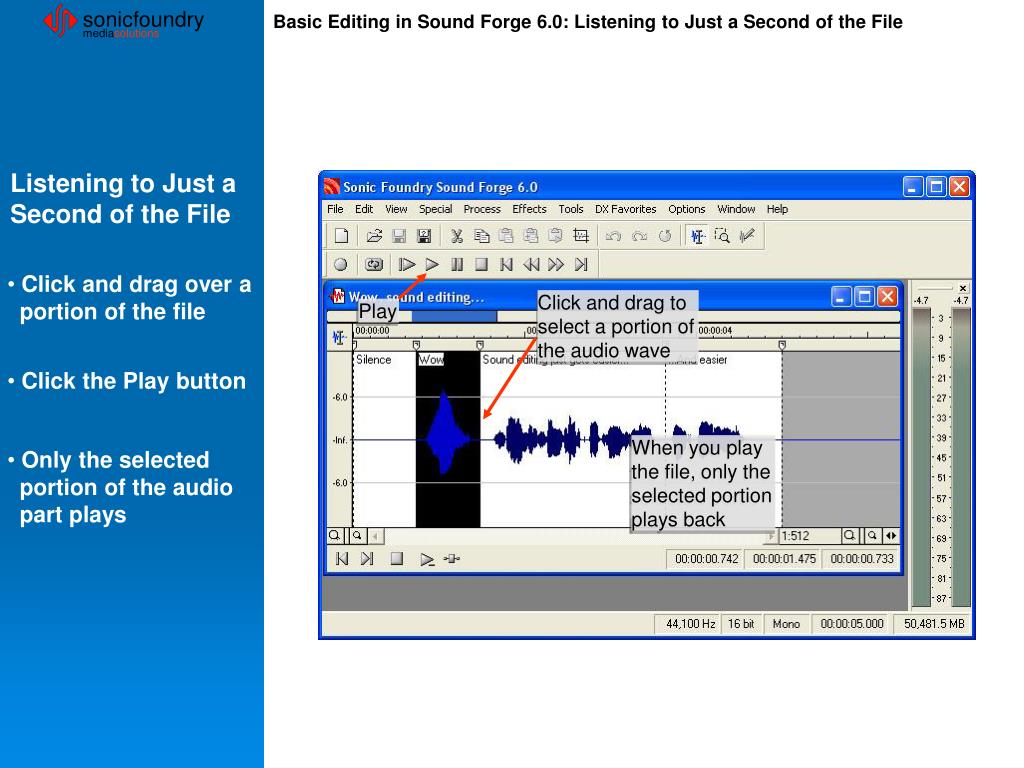Viewport: 1024px width, 768px height.
Task: Open the Options menu
Action: click(686, 209)
